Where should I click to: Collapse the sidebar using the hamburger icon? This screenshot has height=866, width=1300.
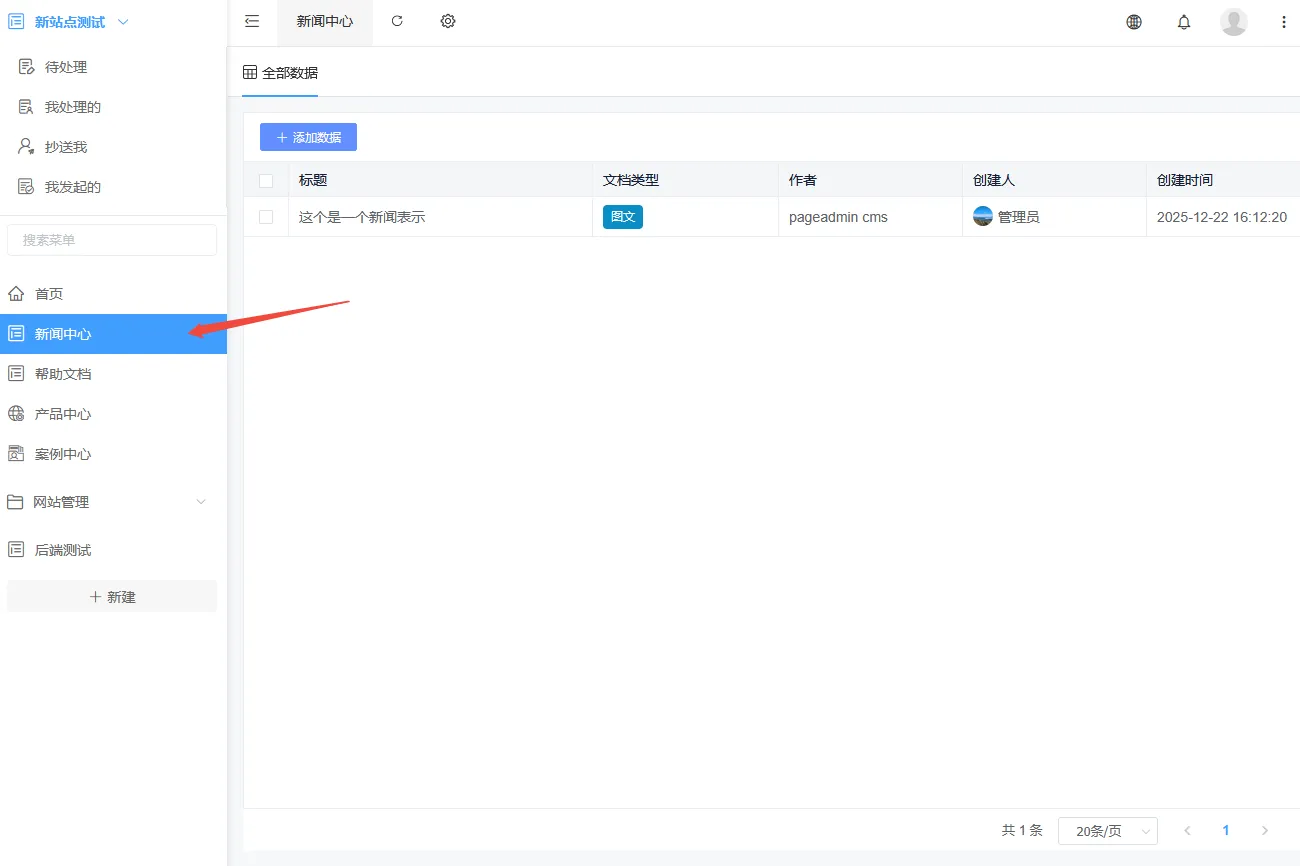251,21
